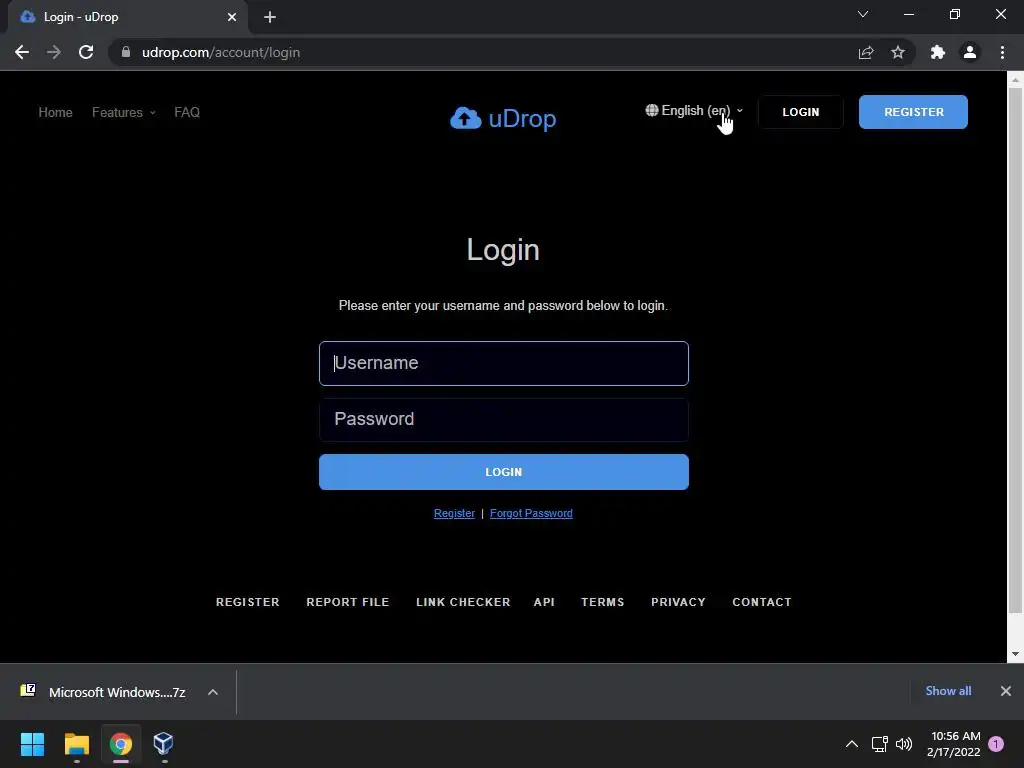This screenshot has height=768, width=1024.
Task: Open a new tab with the plus icon
Action: (270, 18)
